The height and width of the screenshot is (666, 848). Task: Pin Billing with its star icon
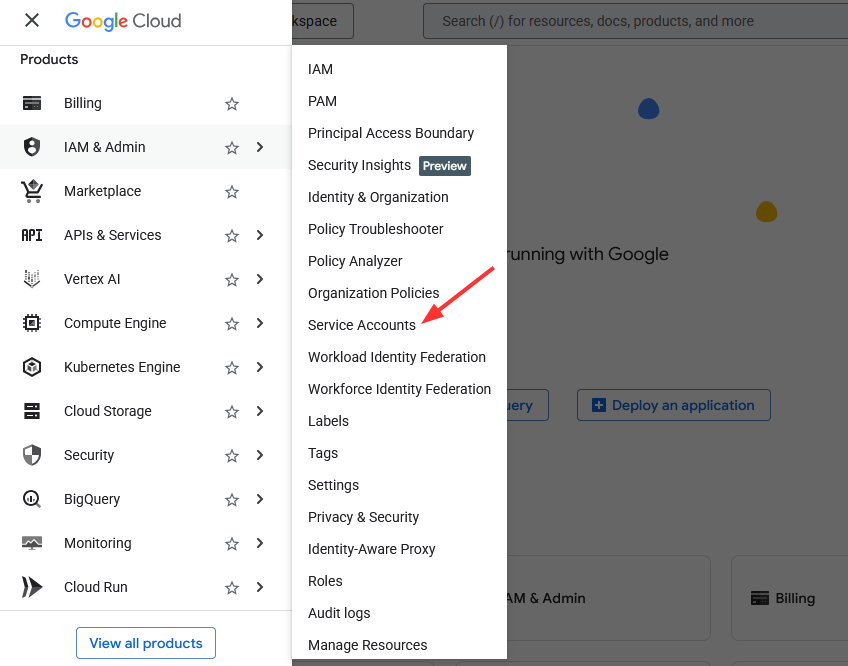coord(232,103)
